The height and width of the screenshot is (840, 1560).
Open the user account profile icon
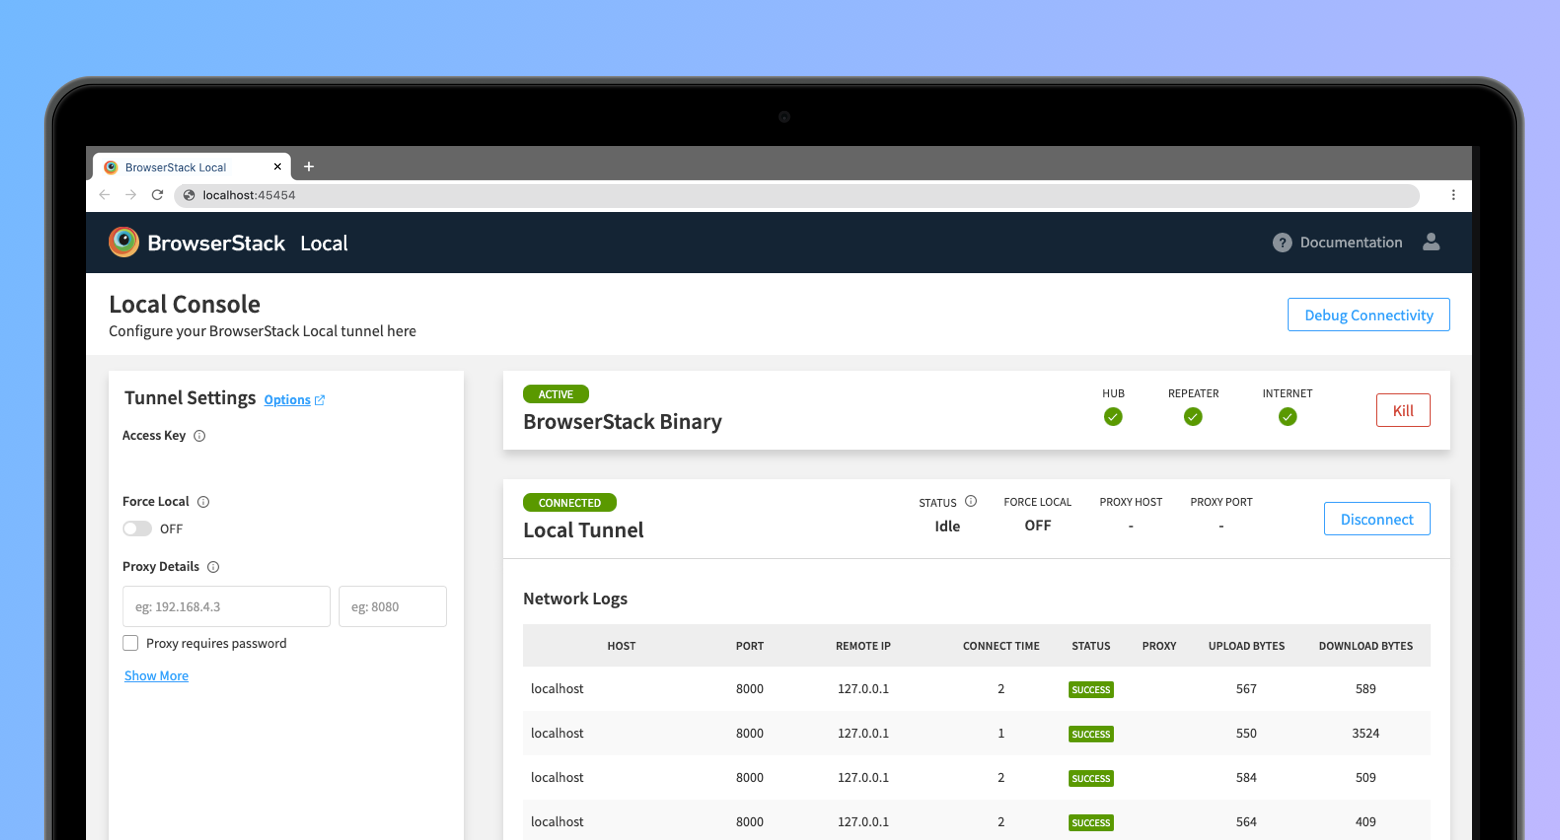coord(1431,242)
